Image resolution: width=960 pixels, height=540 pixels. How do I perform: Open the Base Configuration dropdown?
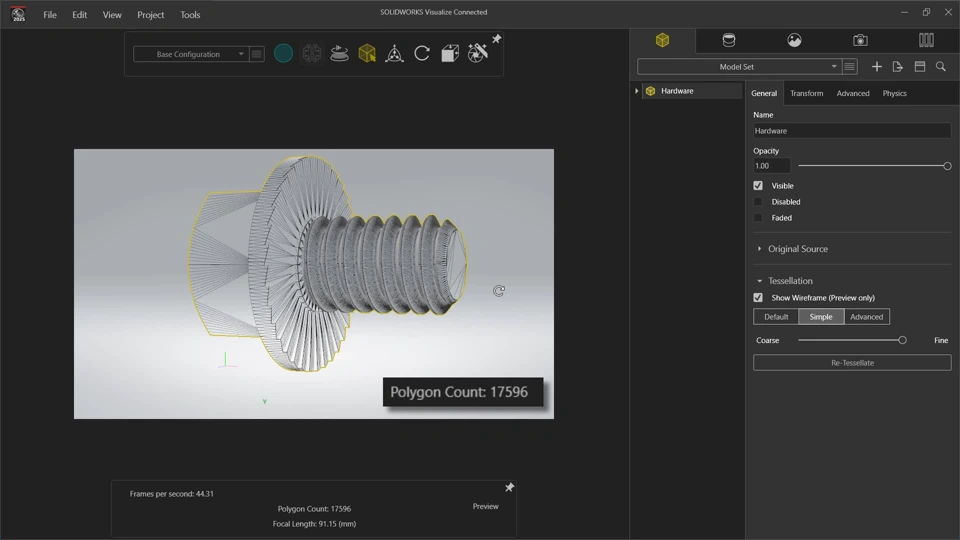click(190, 54)
